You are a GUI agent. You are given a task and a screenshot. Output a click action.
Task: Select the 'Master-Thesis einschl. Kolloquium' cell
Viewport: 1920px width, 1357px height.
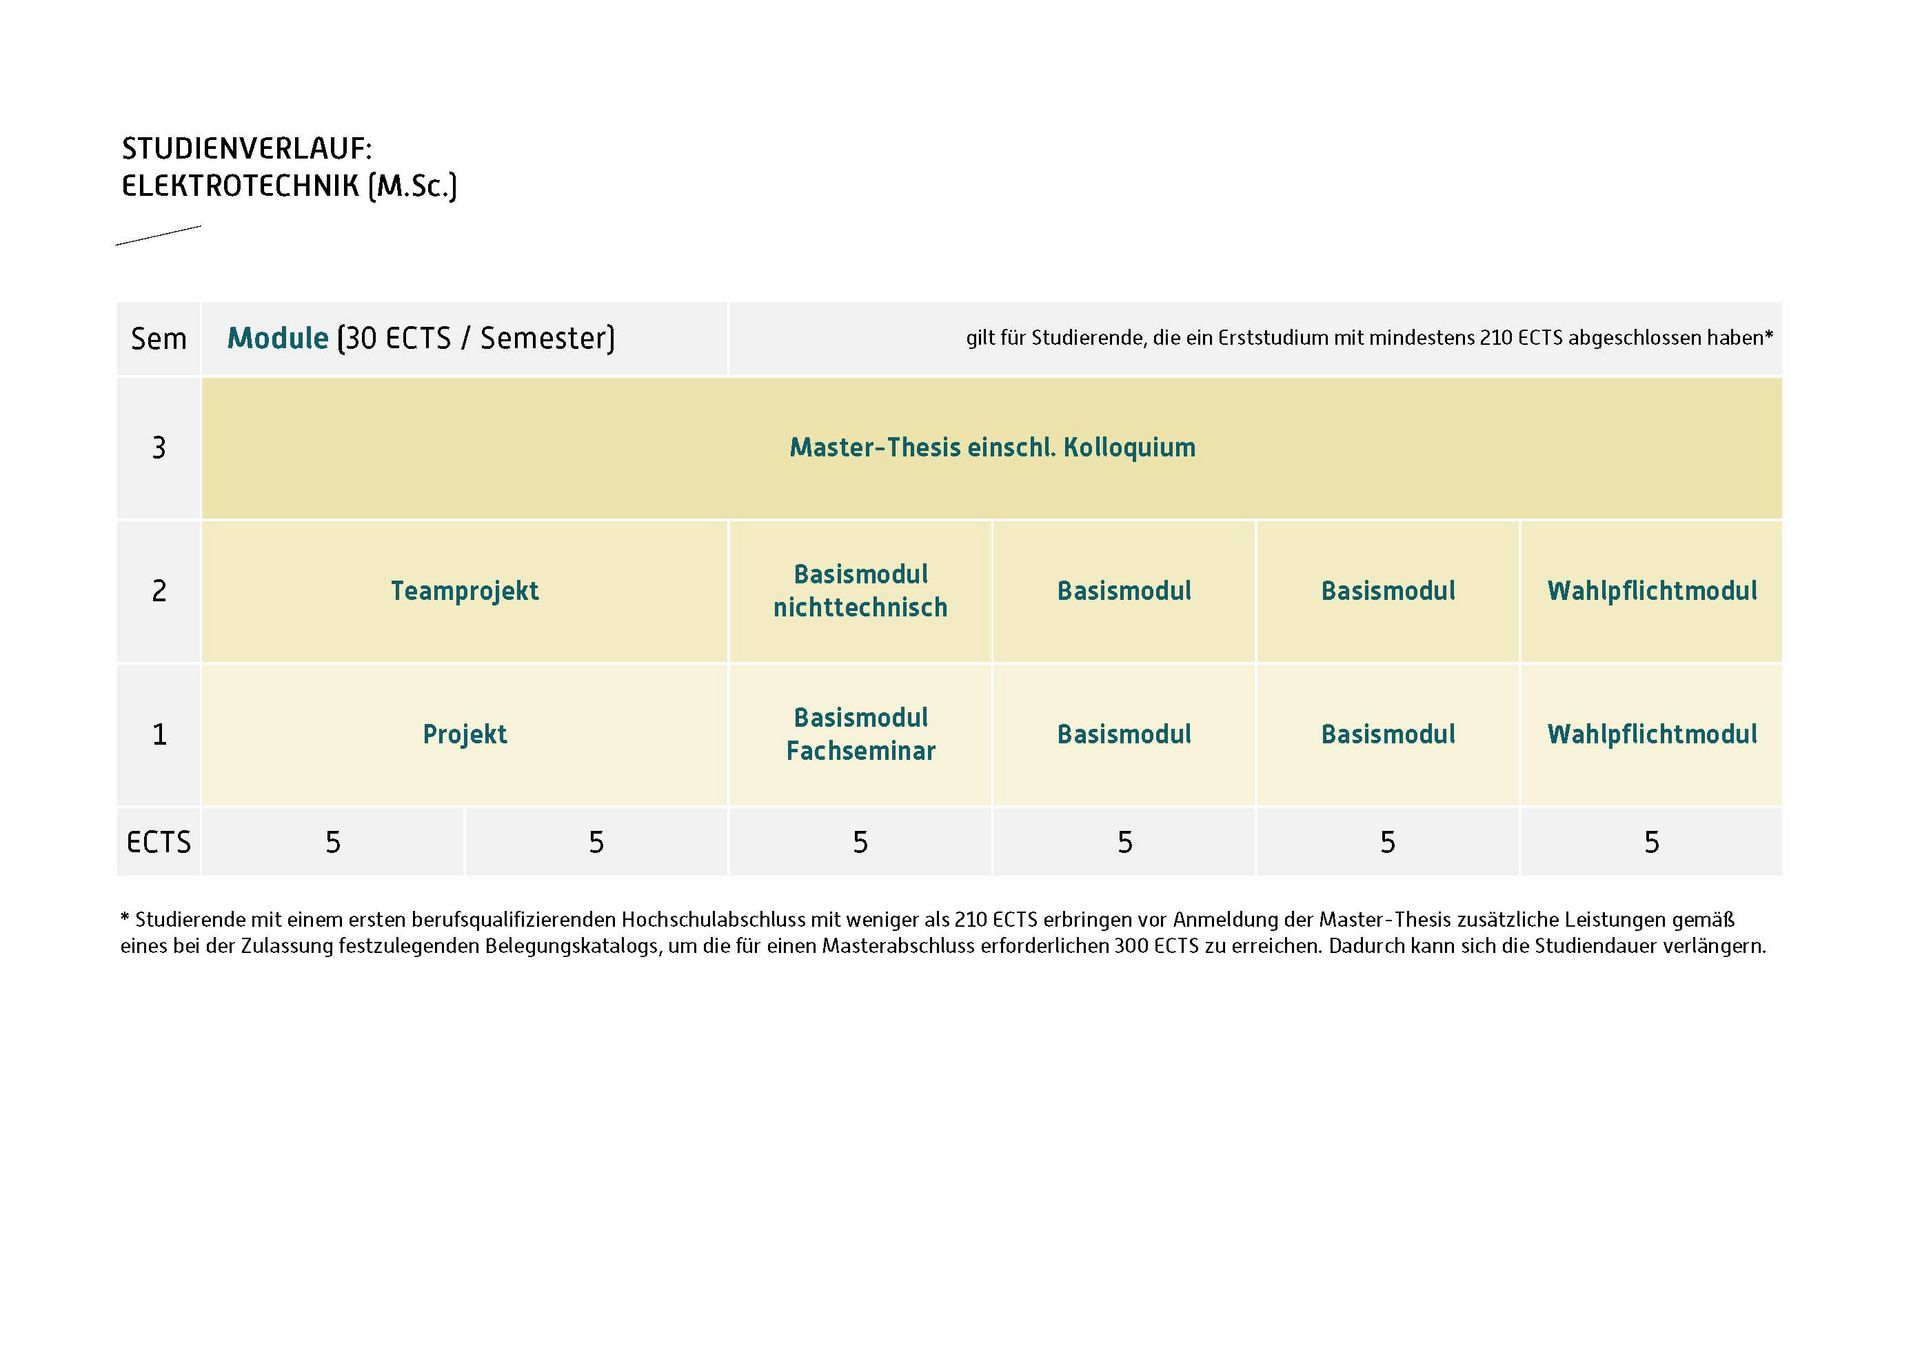click(x=992, y=448)
